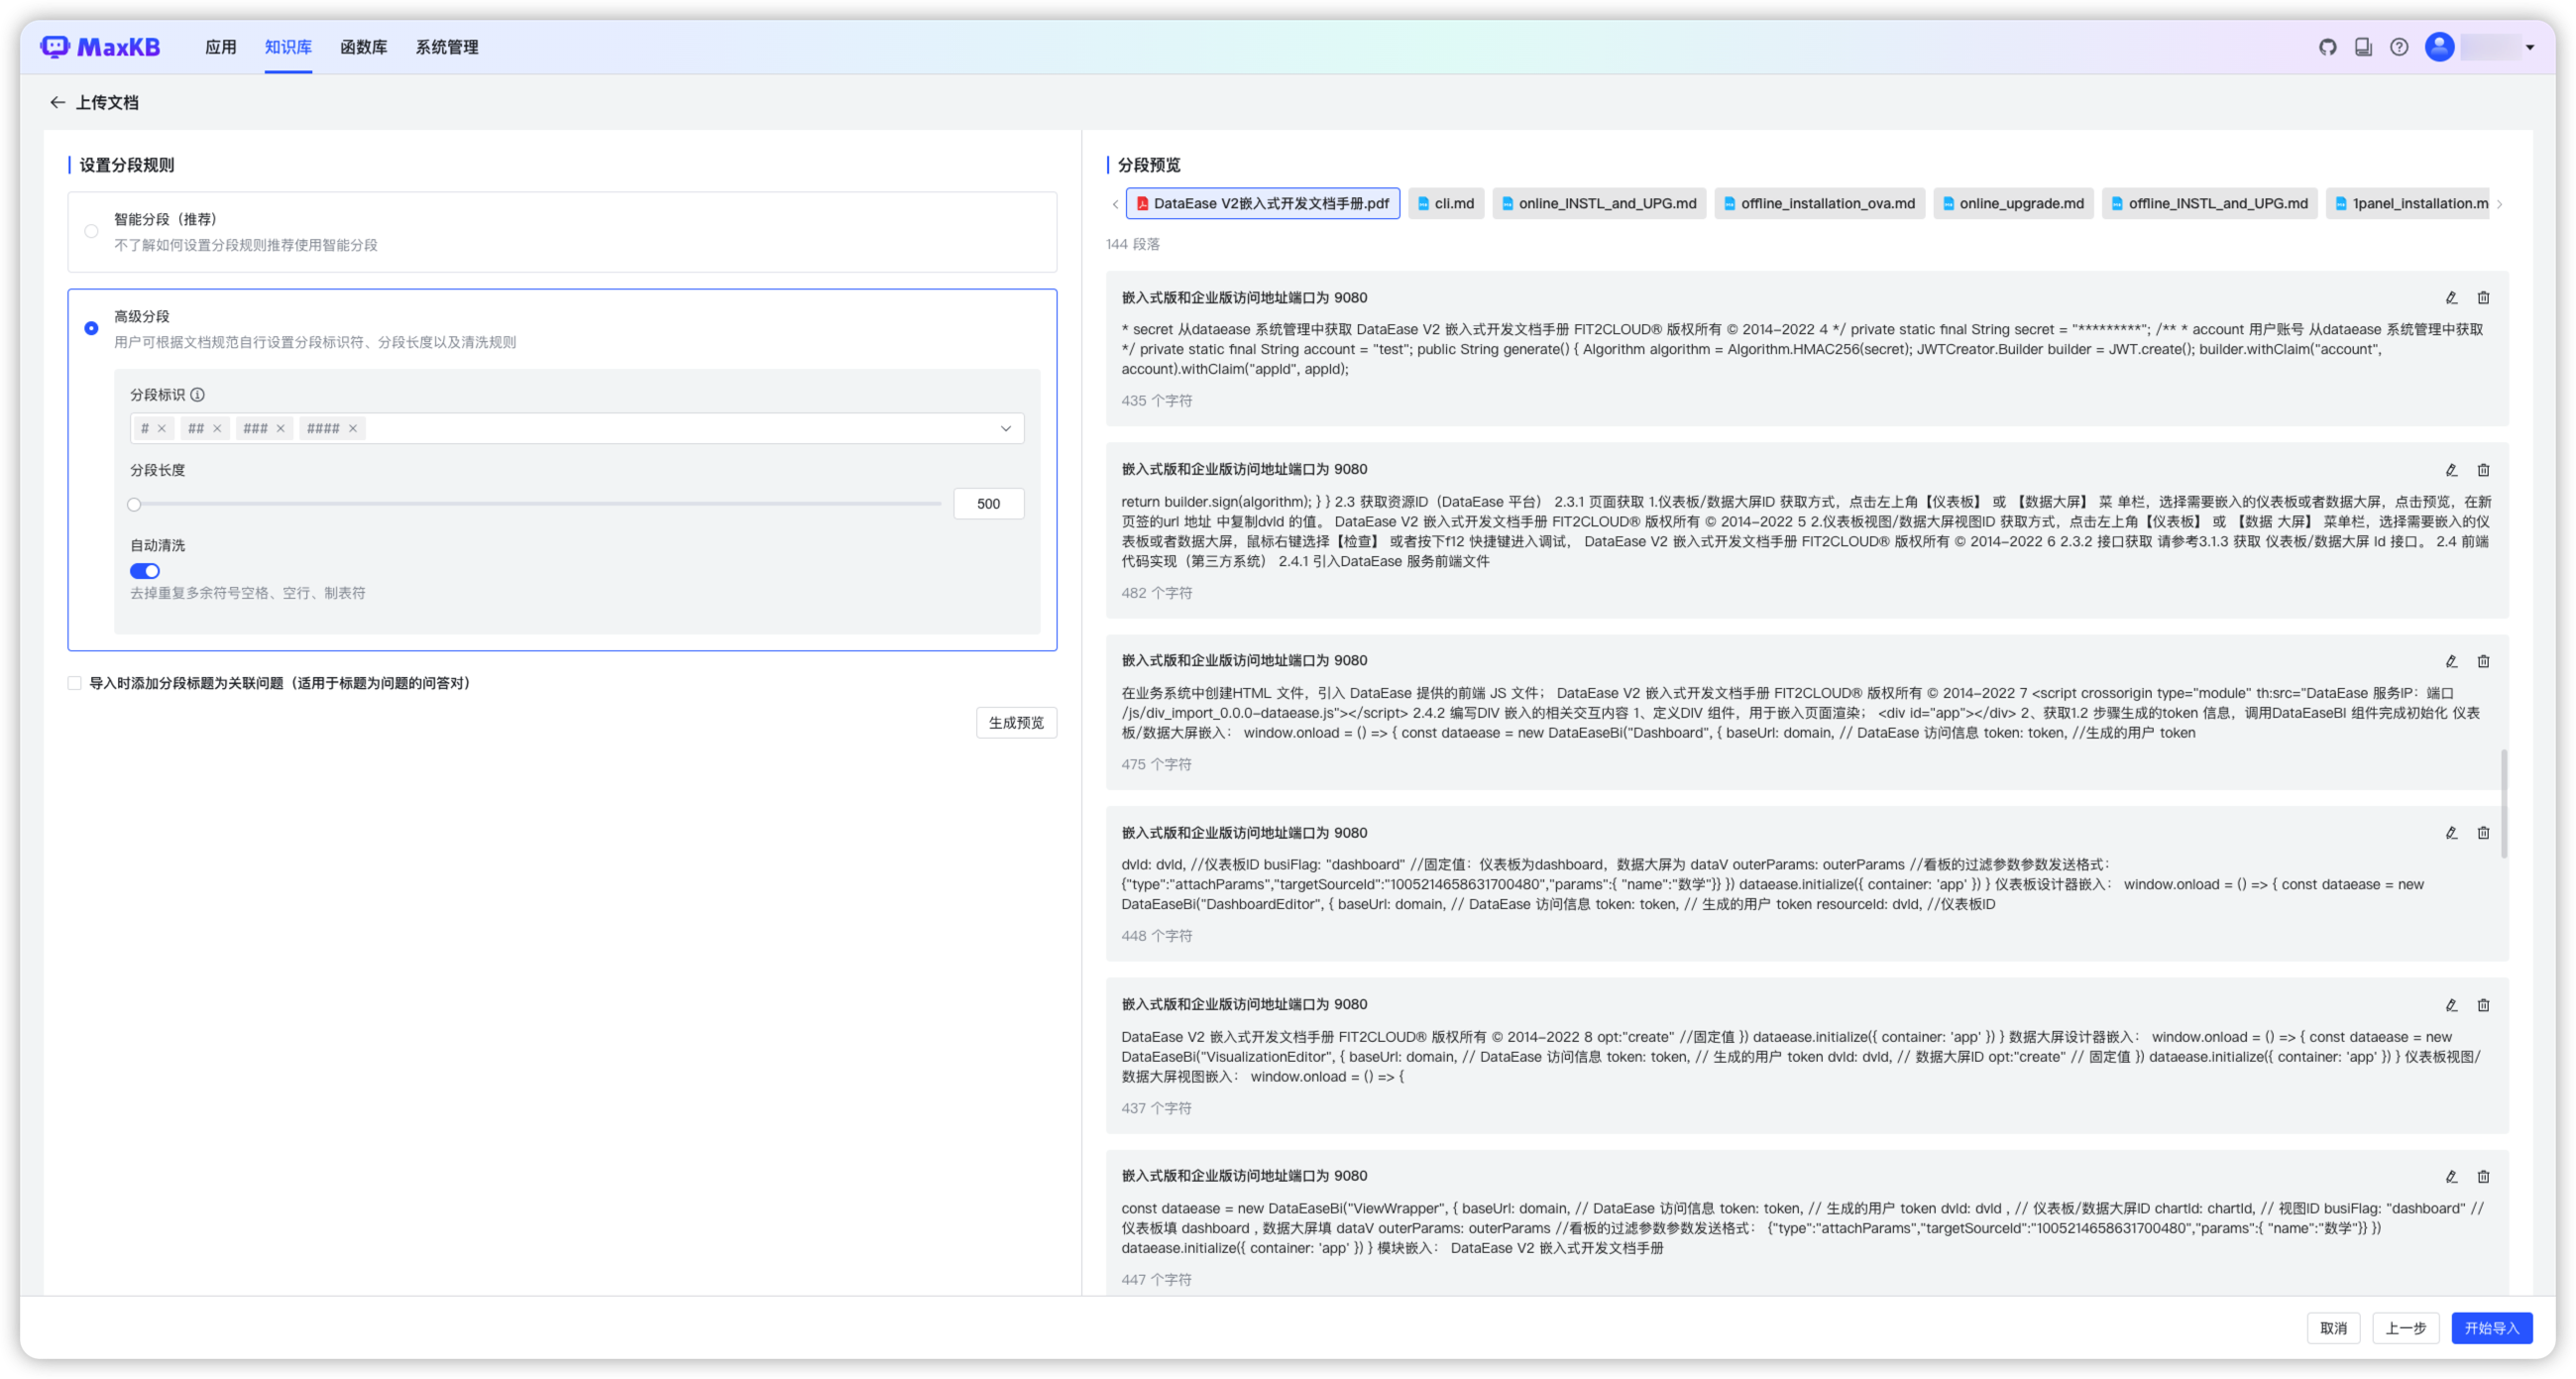Image resolution: width=2576 pixels, height=1379 pixels.
Task: Delete the 448-character segment
Action: (2483, 833)
